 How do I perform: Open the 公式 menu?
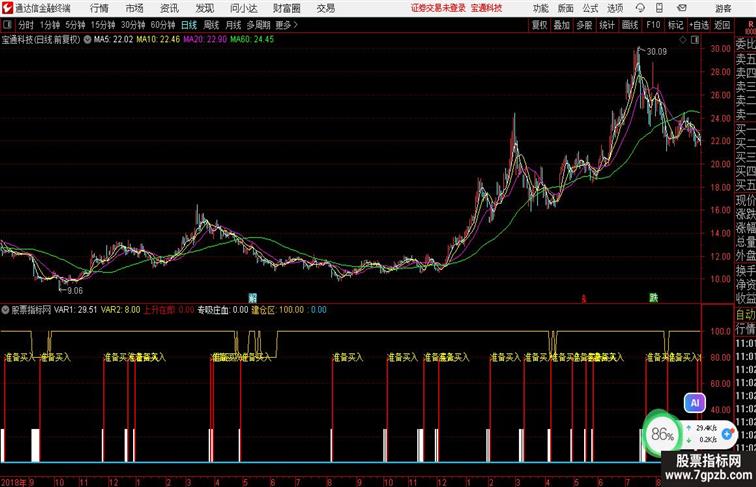[590, 8]
